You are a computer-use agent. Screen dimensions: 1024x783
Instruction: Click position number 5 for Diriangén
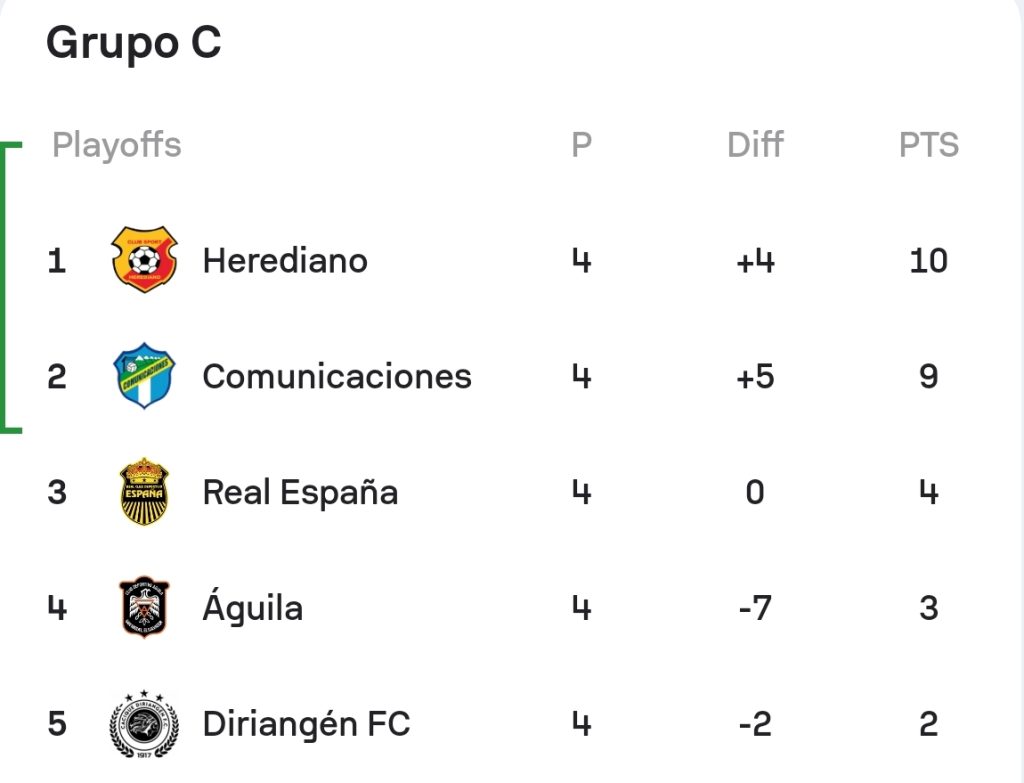(x=57, y=724)
